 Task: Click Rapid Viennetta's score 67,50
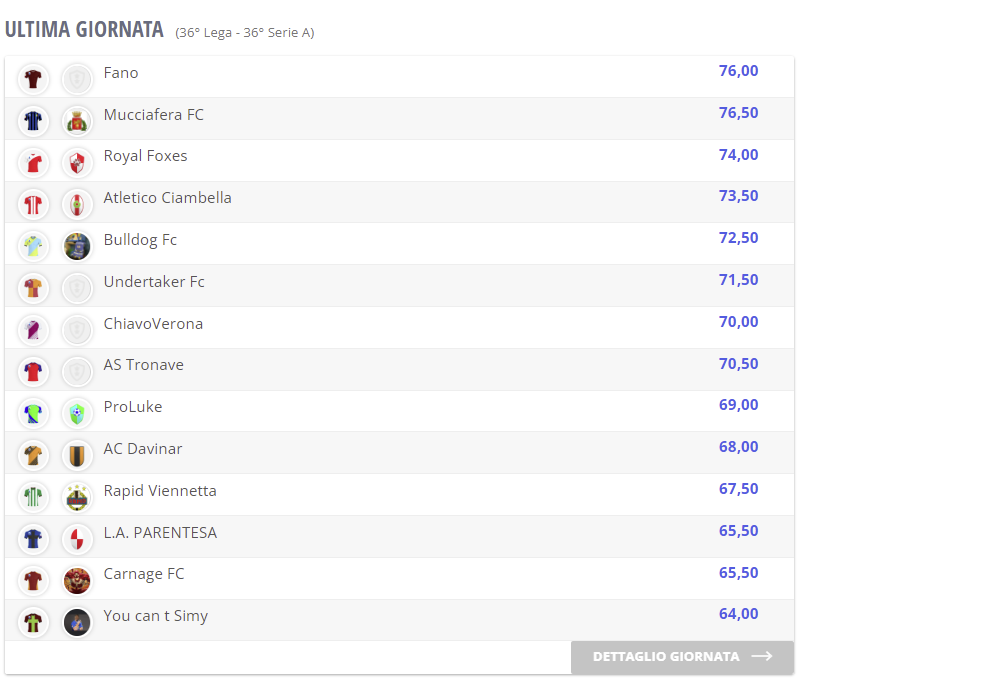738,489
